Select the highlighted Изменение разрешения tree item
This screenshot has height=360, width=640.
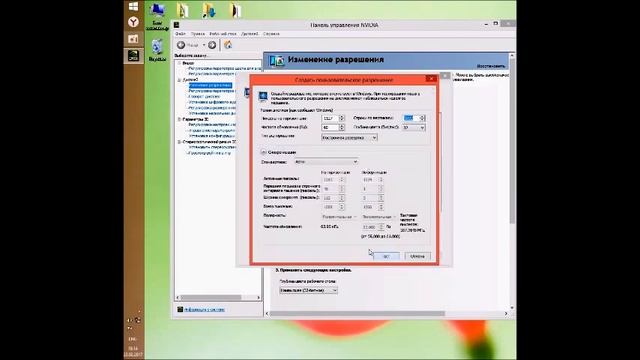[x=210, y=85]
